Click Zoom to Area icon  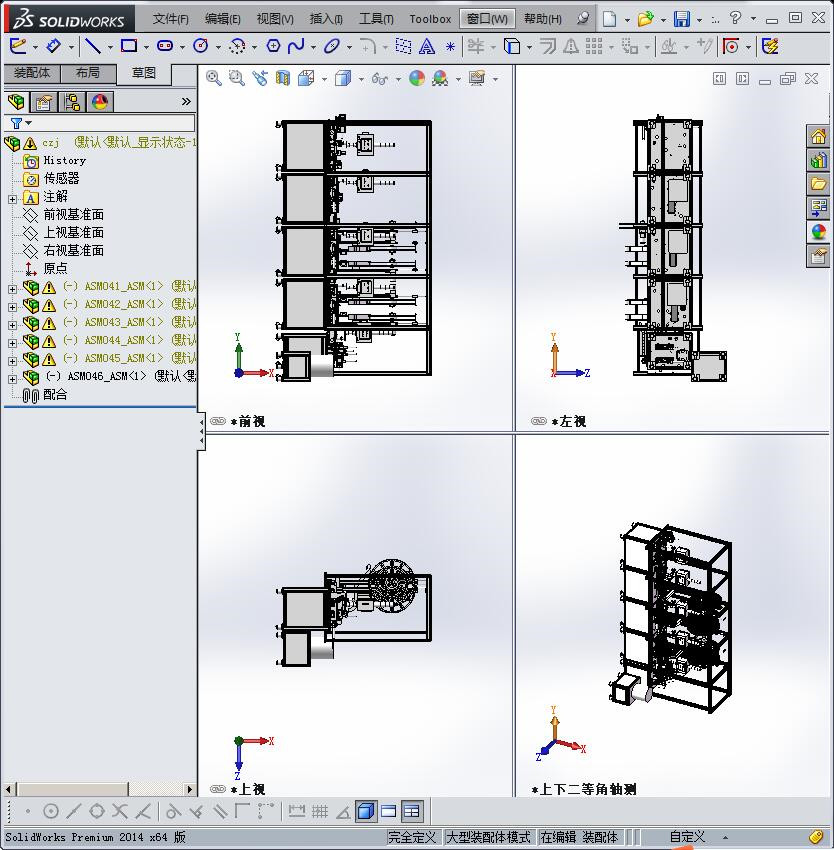point(236,79)
